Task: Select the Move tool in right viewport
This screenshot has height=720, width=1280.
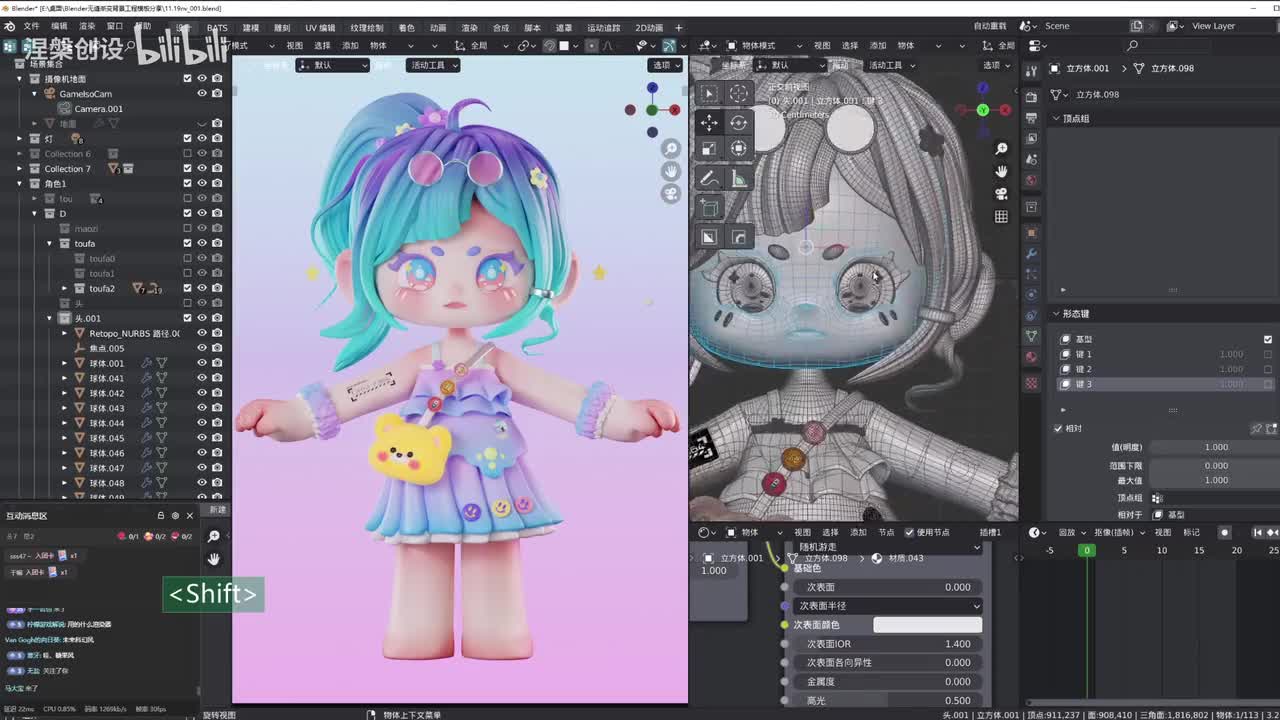Action: click(709, 122)
